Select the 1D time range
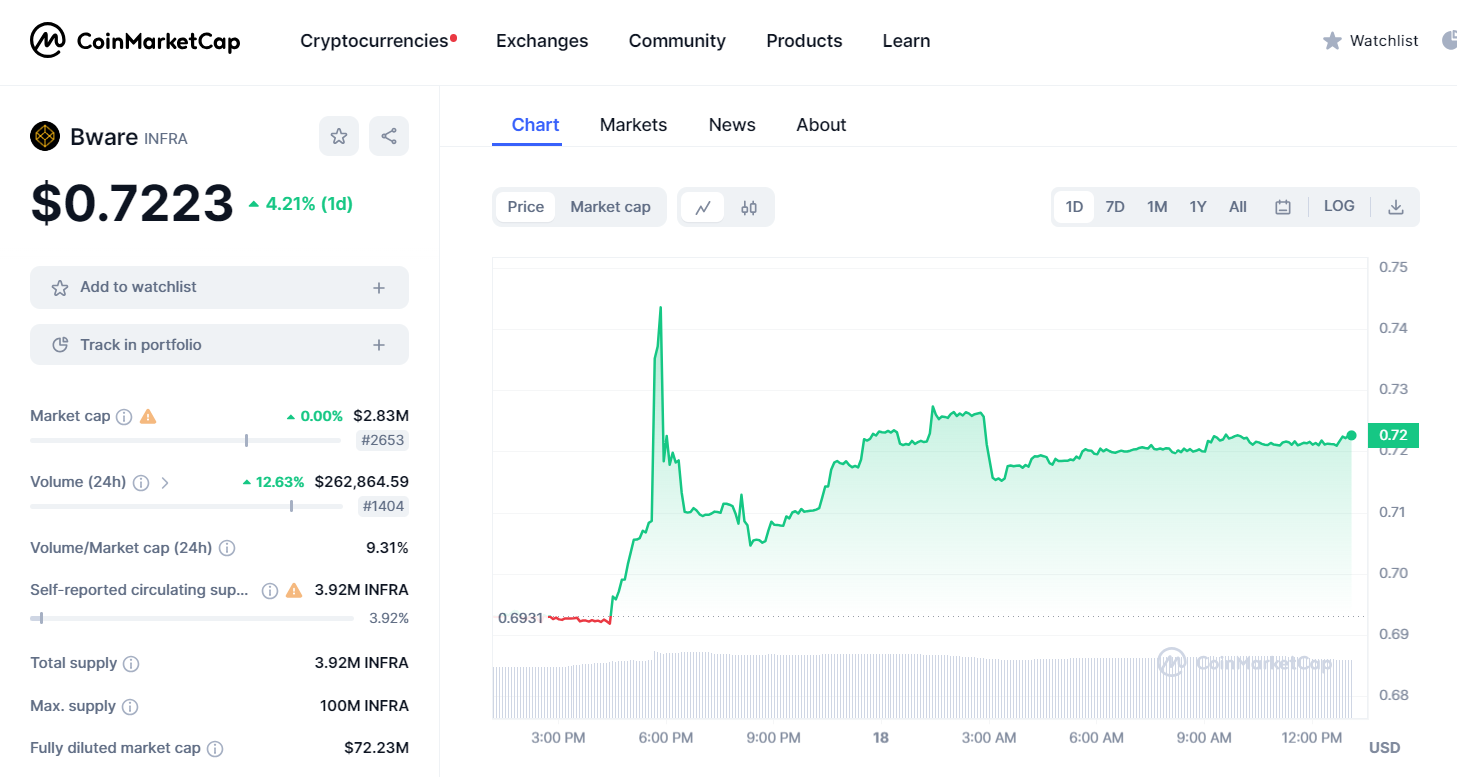This screenshot has width=1457, height=777. [x=1074, y=207]
